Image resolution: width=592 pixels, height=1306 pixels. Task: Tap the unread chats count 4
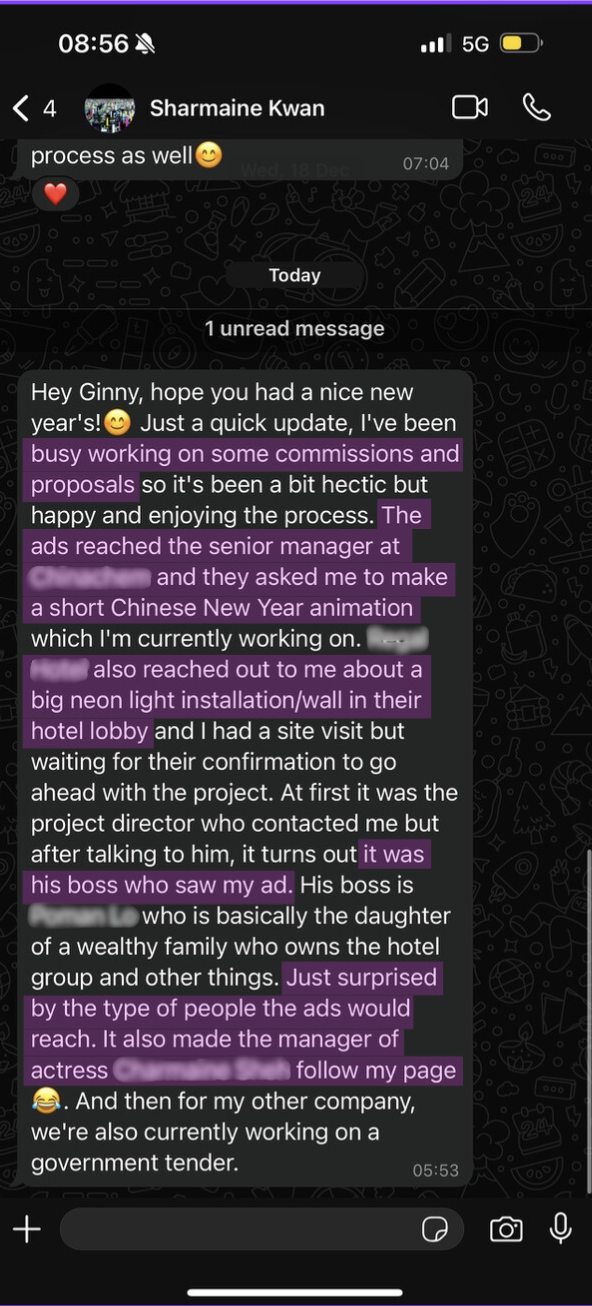coord(50,108)
